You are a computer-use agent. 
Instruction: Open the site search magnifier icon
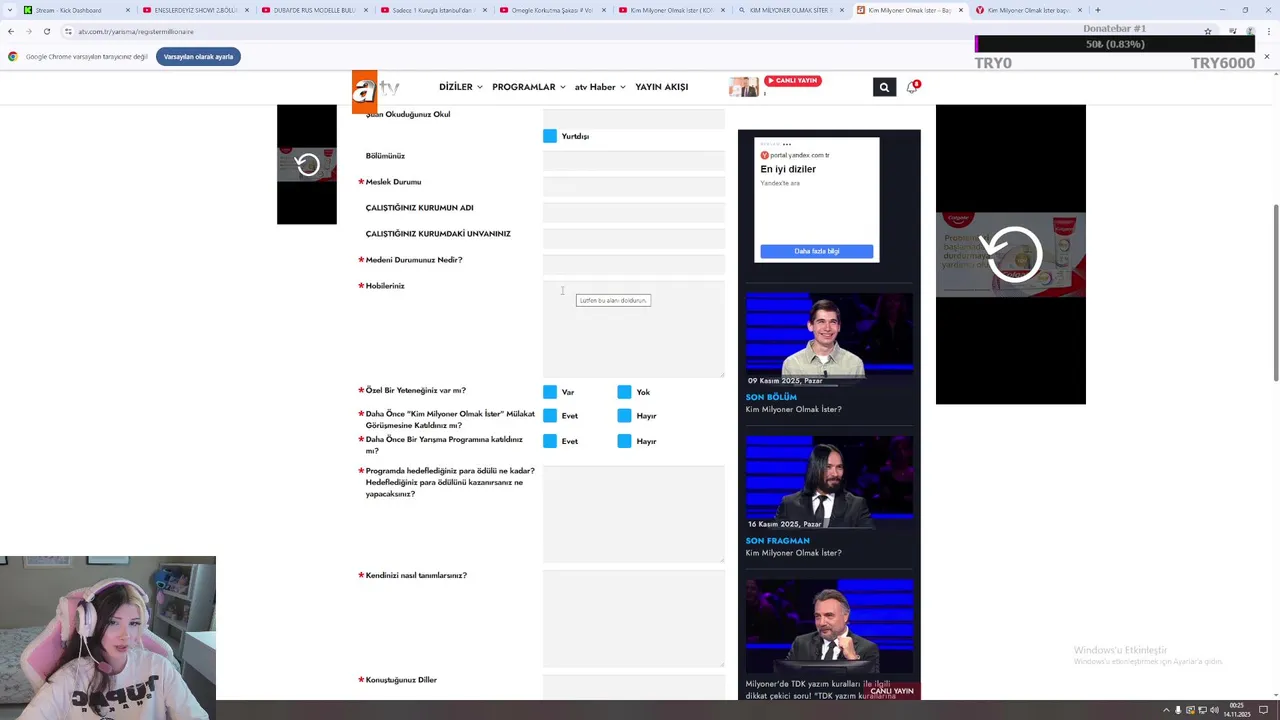(884, 87)
